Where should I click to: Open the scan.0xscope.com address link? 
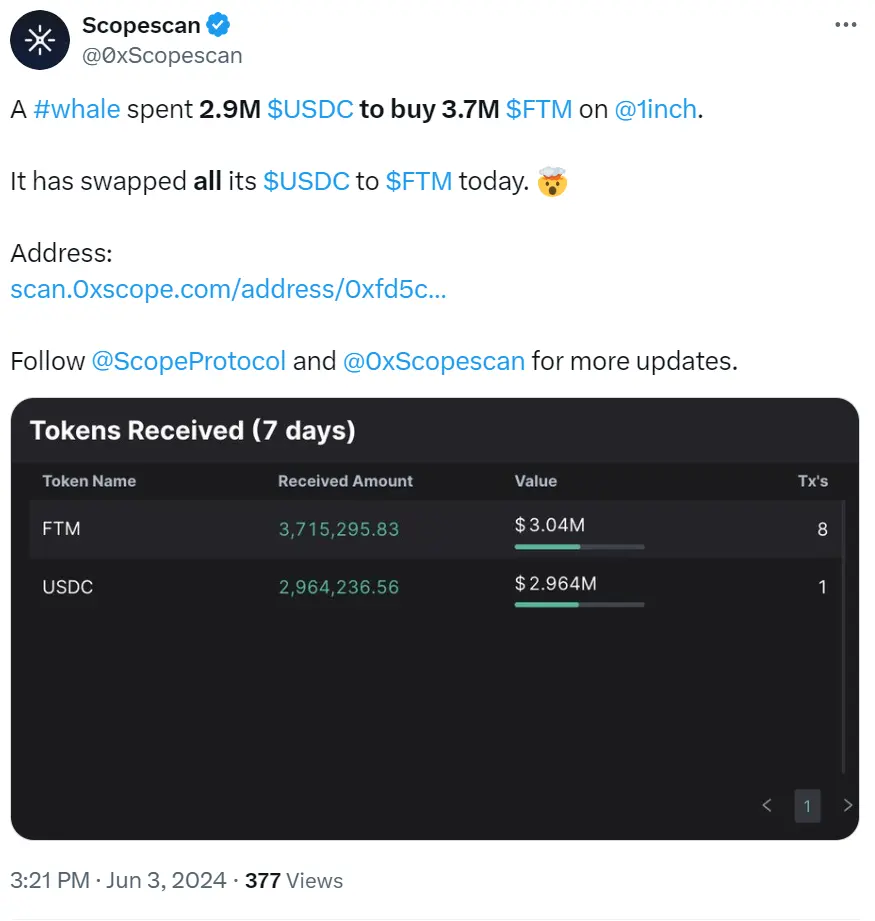tap(228, 290)
